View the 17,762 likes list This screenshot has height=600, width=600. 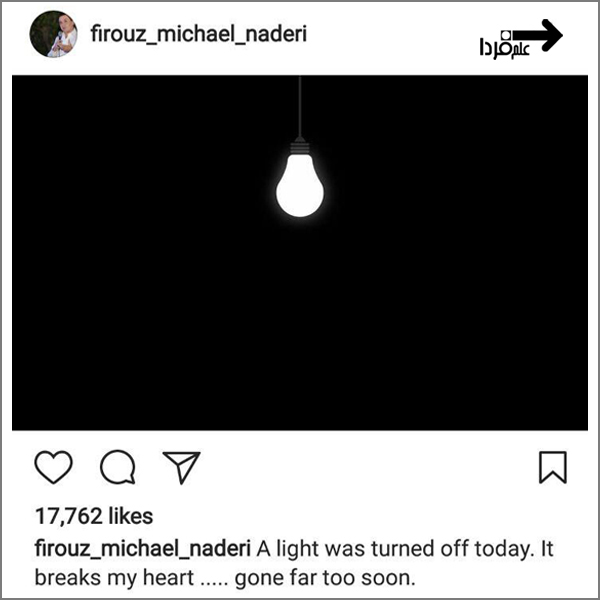[x=93, y=516]
